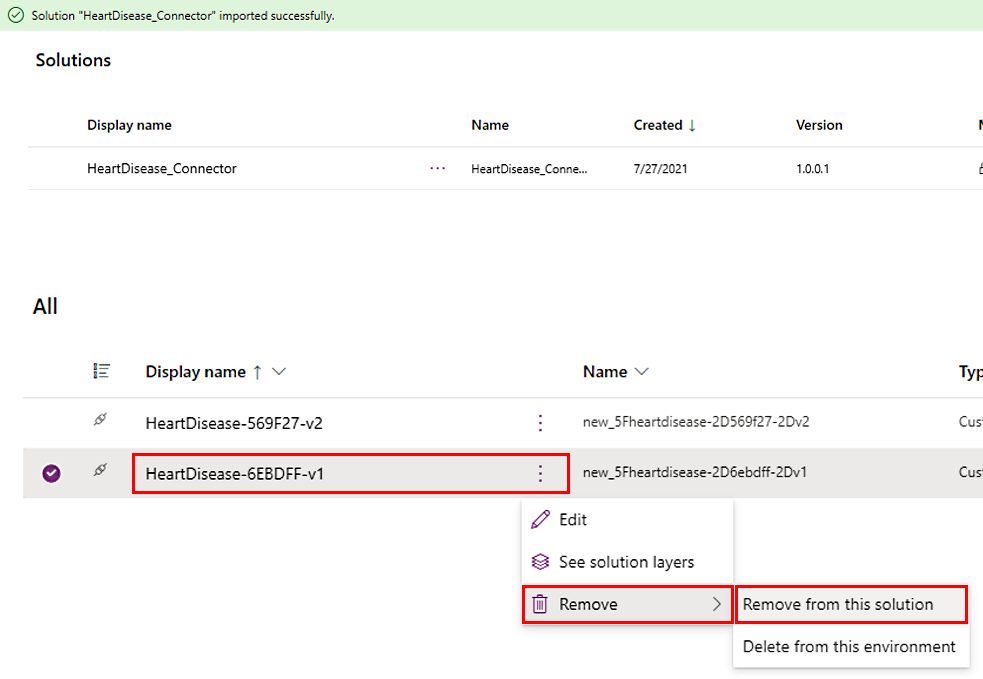The width and height of the screenshot is (983, 679).
Task: Select Delete from this environment
Action: [x=849, y=646]
